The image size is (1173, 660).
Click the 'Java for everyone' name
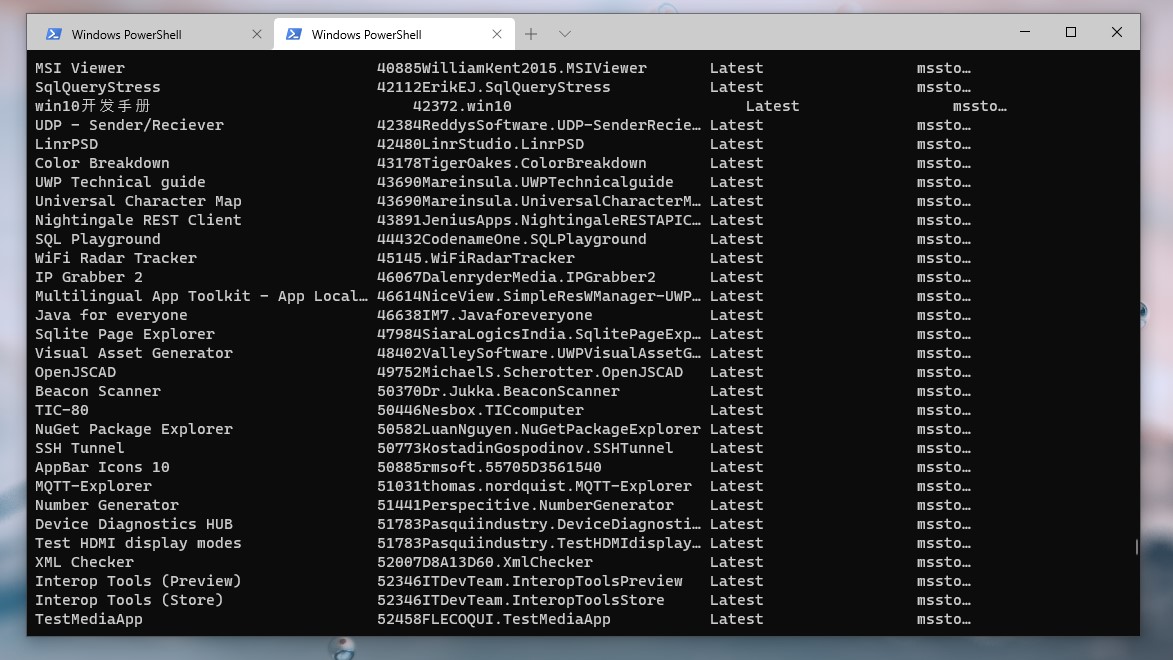[x=111, y=315]
